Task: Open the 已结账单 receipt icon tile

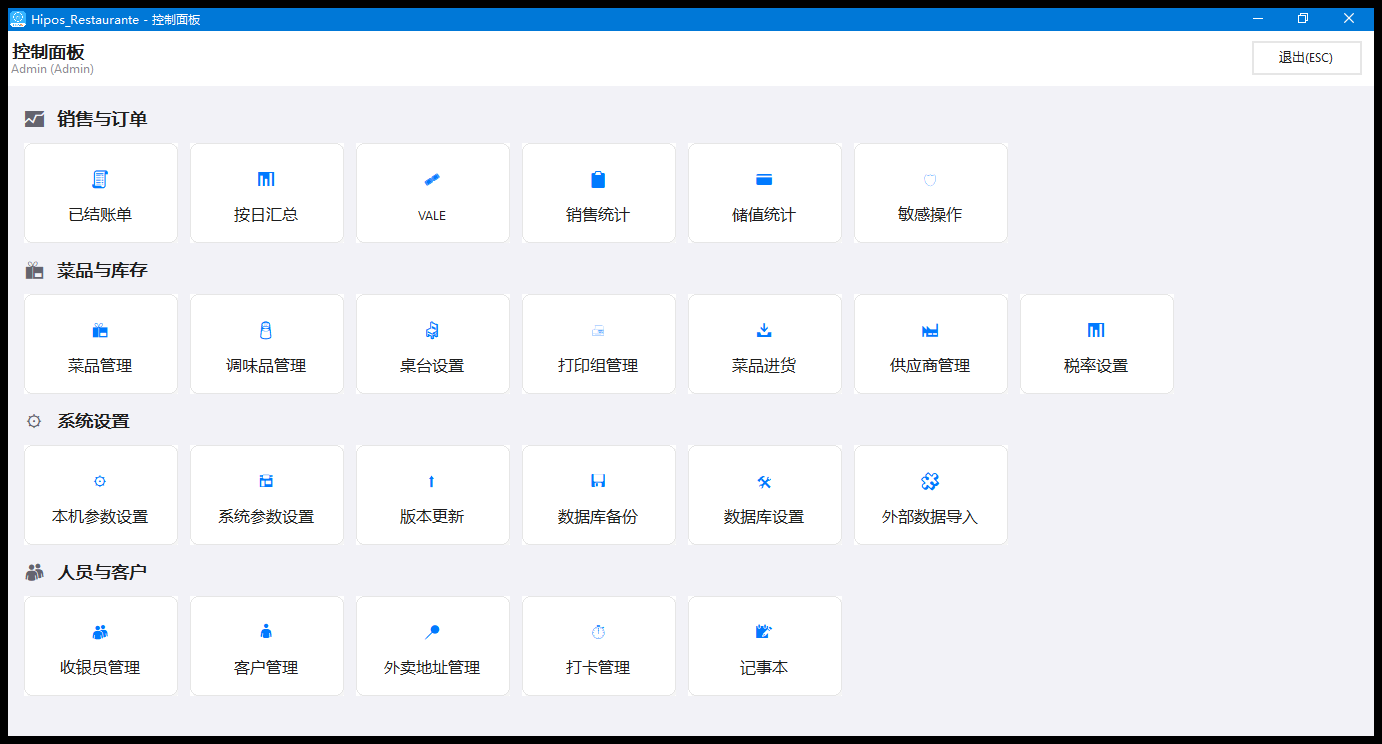Action: (101, 193)
